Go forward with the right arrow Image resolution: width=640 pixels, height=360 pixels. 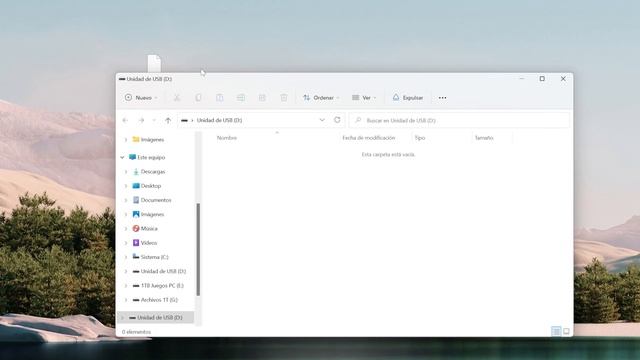[x=141, y=120]
